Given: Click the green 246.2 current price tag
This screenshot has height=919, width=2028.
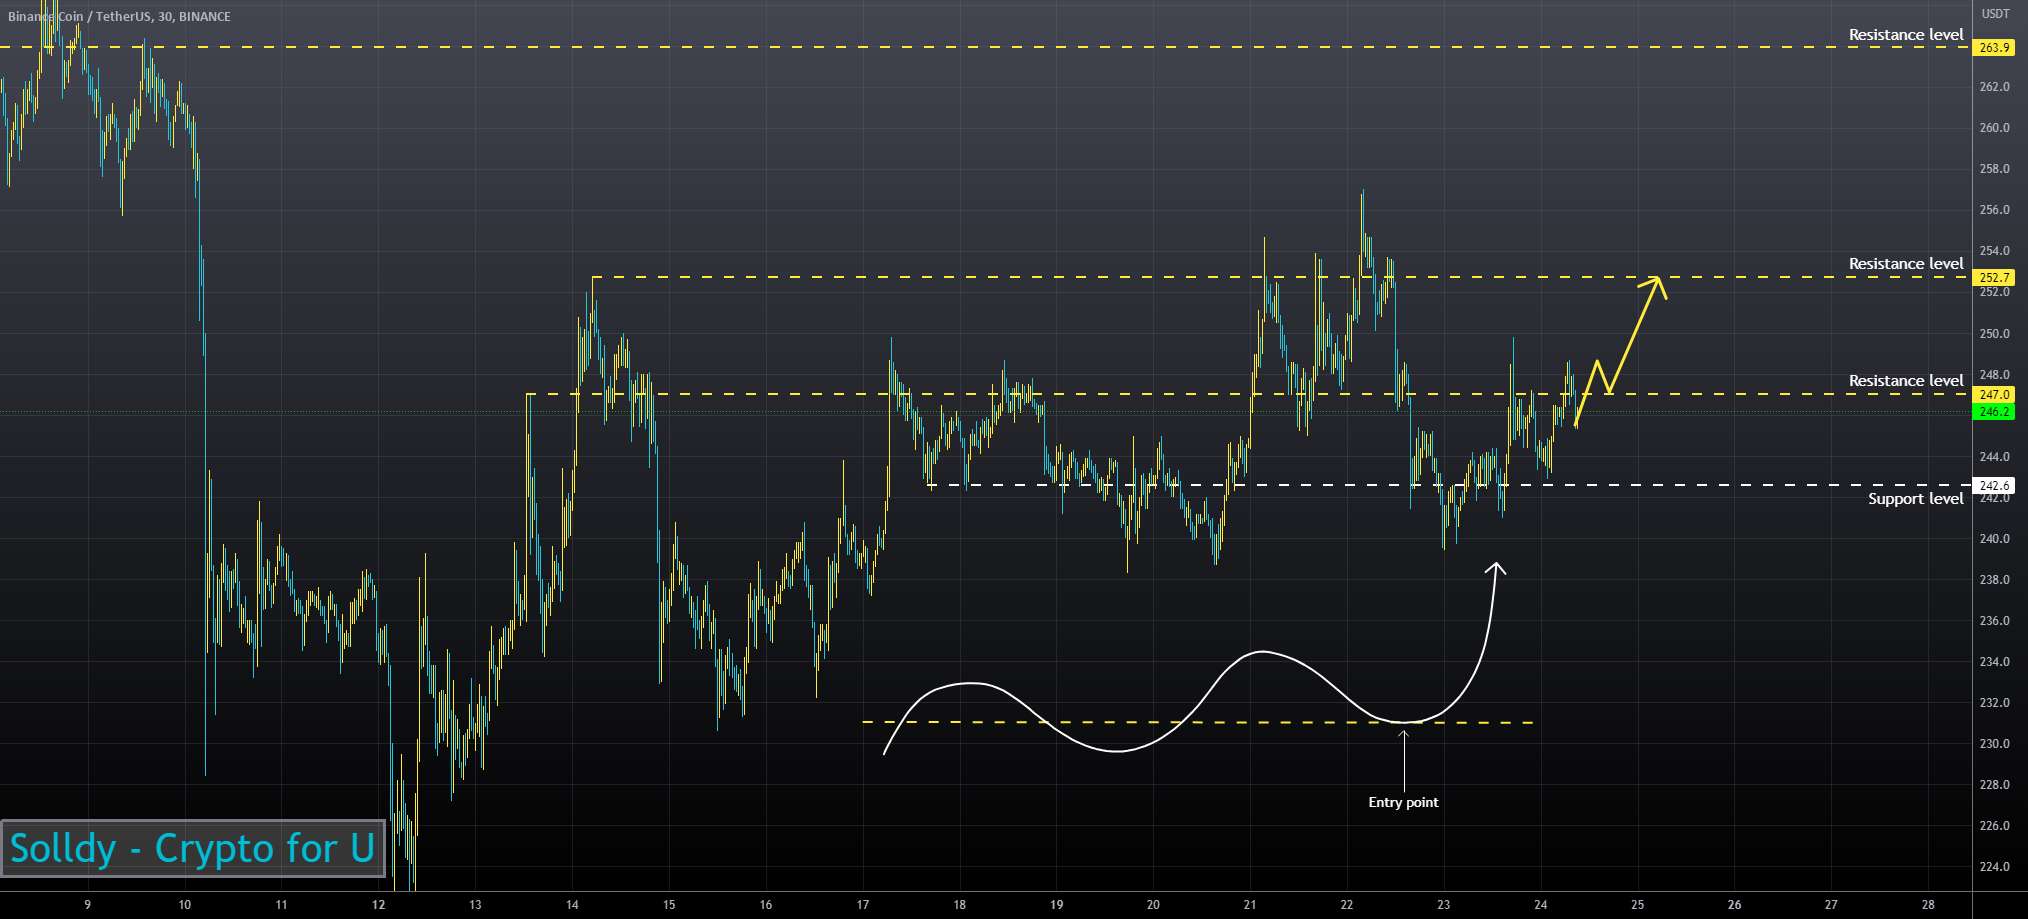Looking at the screenshot, I should coord(1994,412).
